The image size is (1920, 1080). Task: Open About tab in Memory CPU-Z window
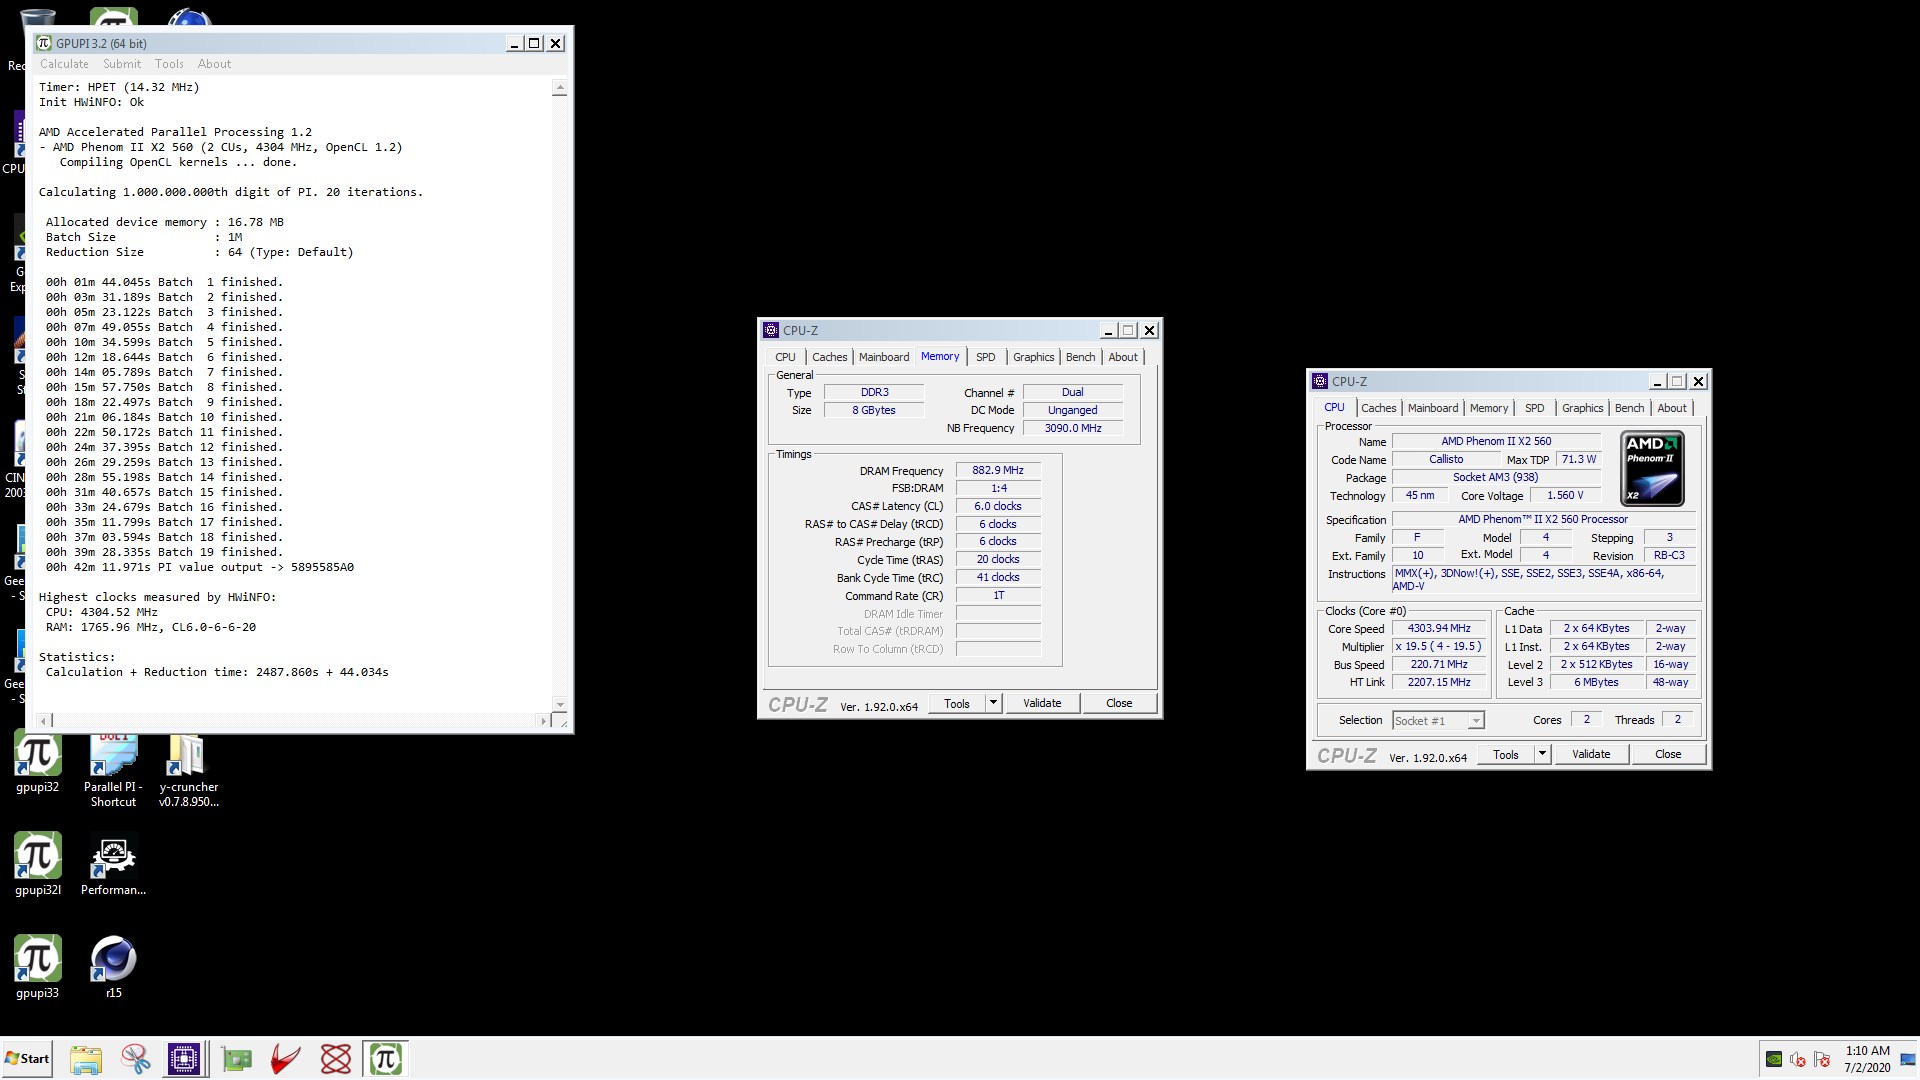pyautogui.click(x=1123, y=357)
